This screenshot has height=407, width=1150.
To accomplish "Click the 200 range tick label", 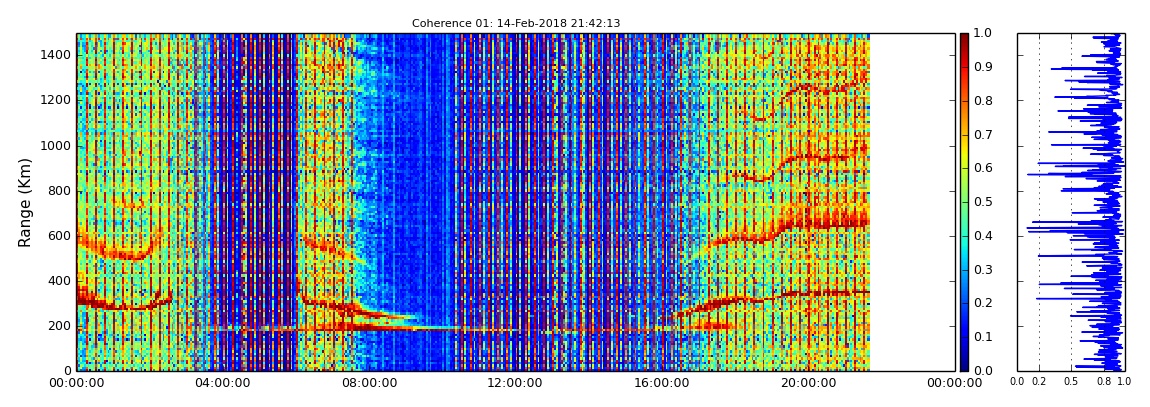I will [60, 326].
